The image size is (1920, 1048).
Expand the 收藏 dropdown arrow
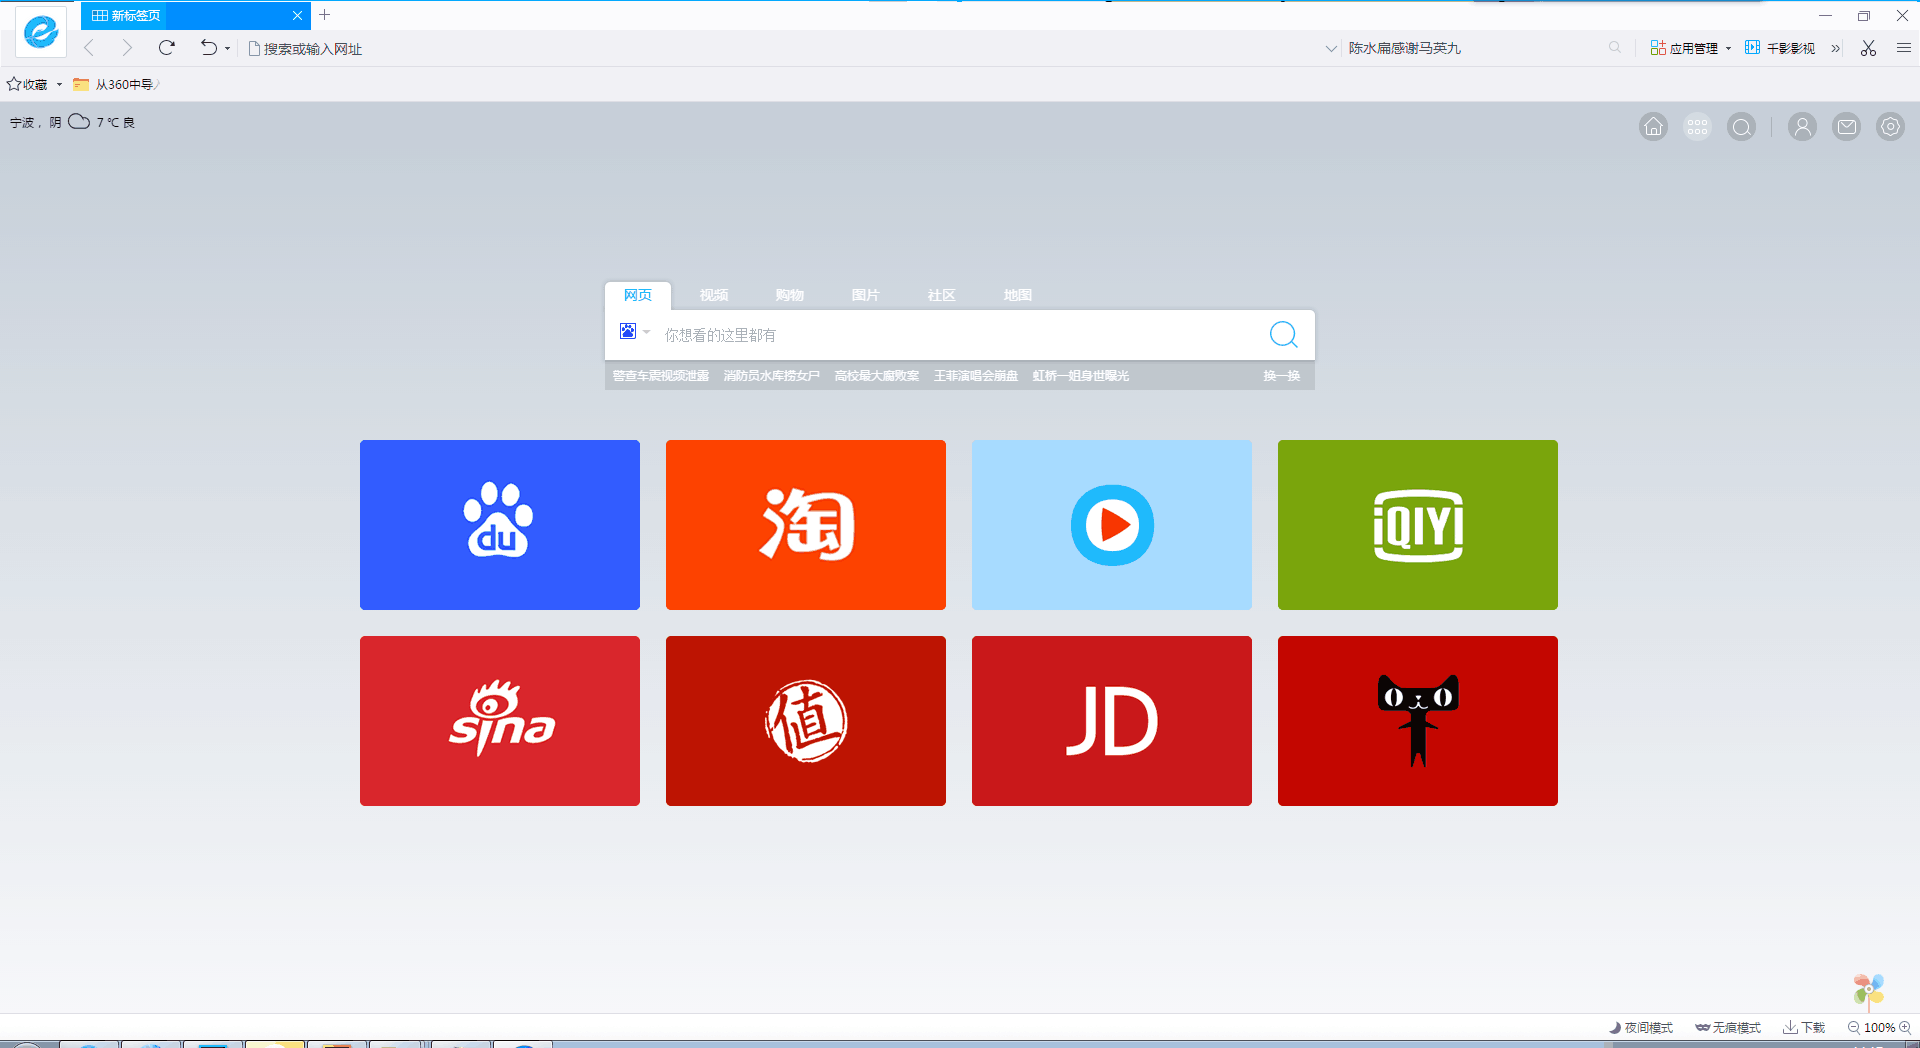coord(59,85)
